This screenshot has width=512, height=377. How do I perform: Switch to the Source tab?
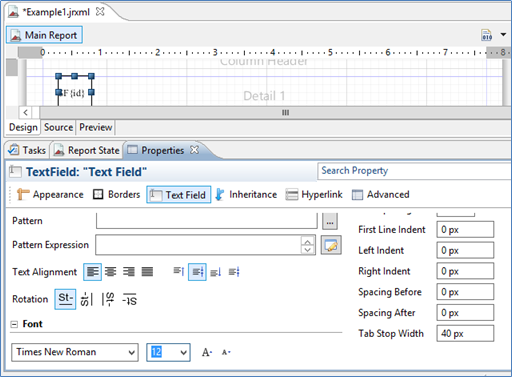[x=58, y=127]
